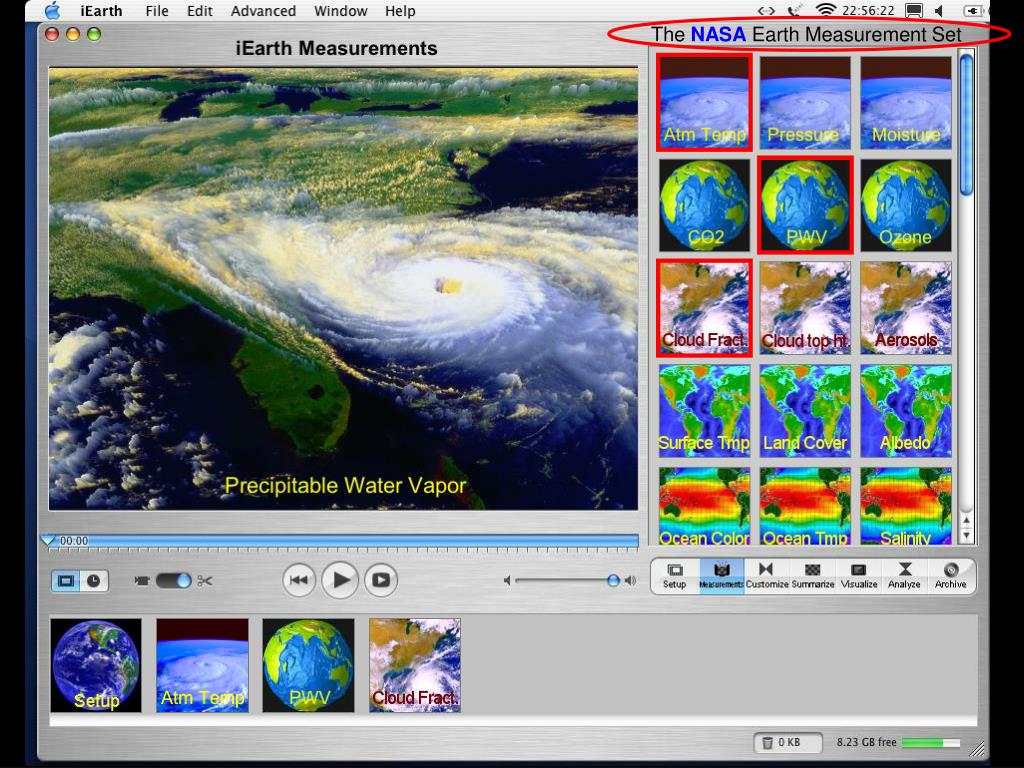
Task: Select the Cloud Fract. clip in the bottom shelf
Action: (x=415, y=665)
